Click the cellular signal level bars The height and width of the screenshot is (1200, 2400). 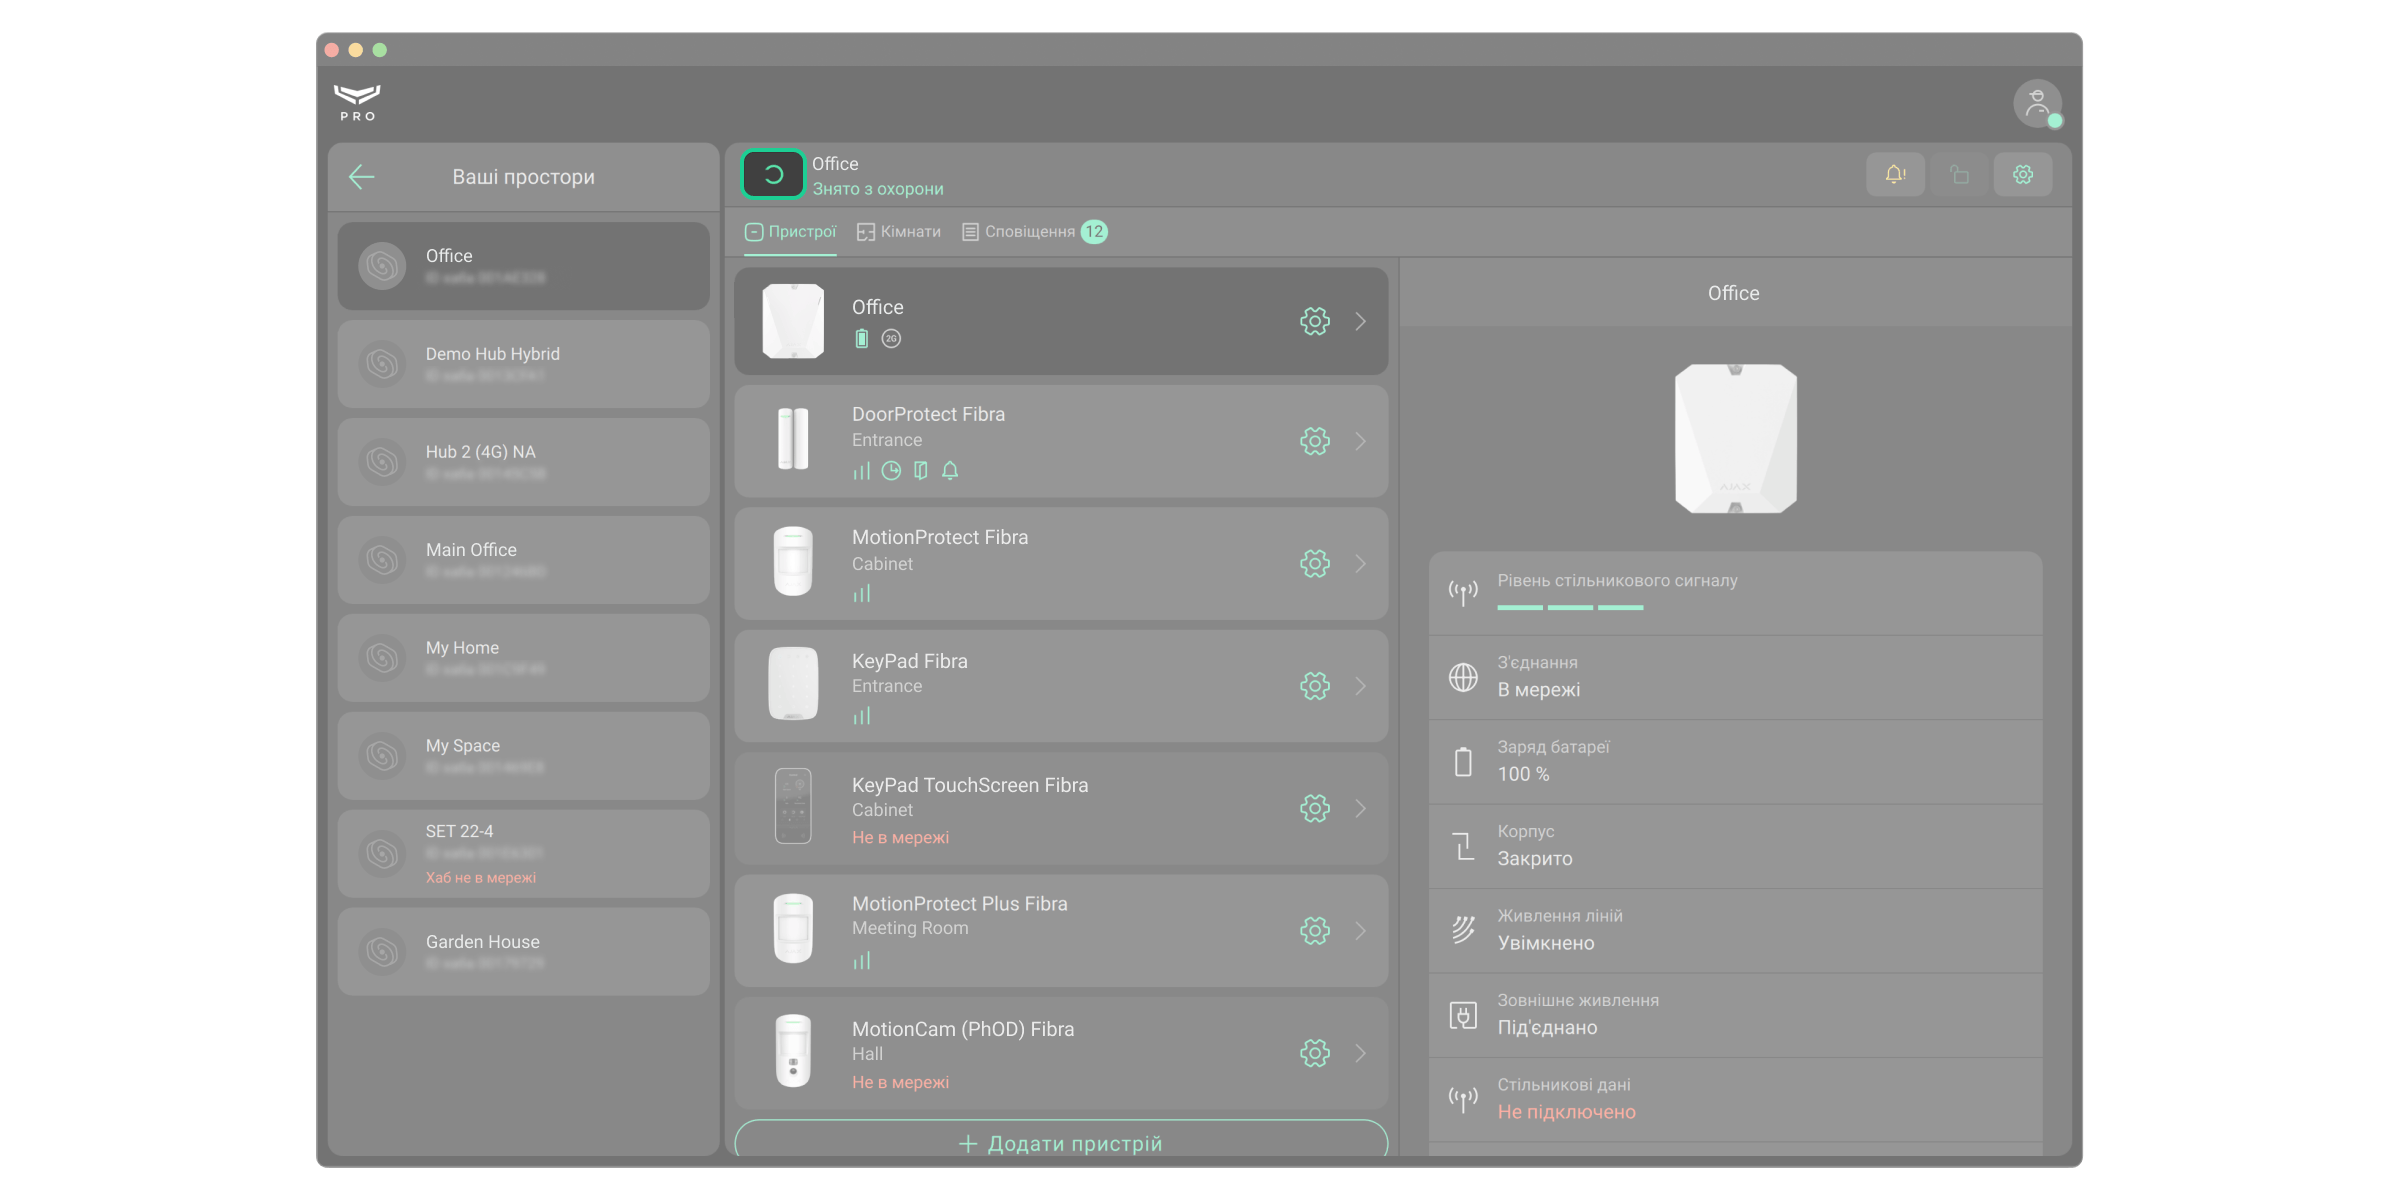[x=1570, y=607]
